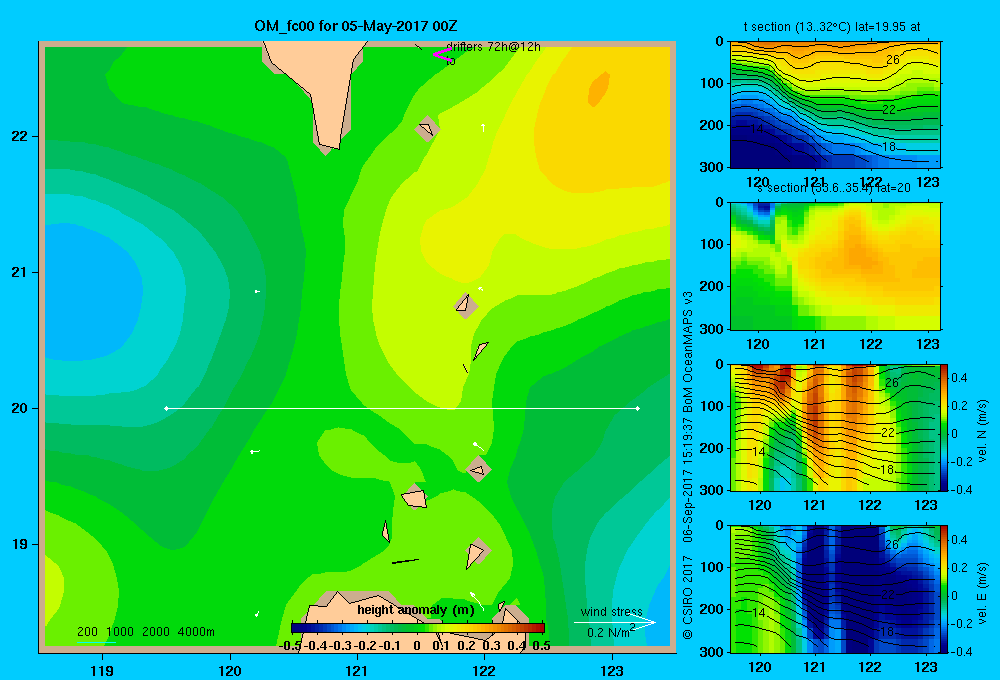Screen dimensions: 1000x680
Task: Click the blue low anomaly region at the west edge
Action: [92, 291]
